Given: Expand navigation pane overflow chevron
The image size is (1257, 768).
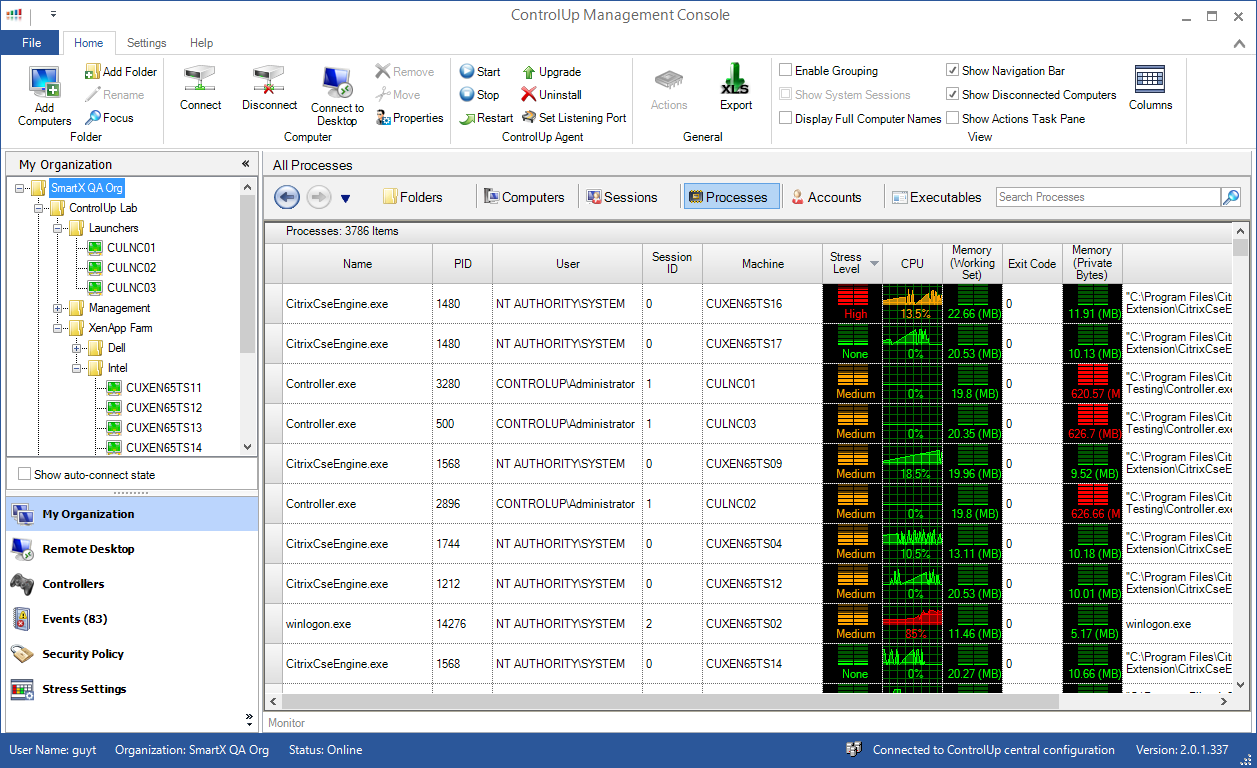Looking at the screenshot, I should [249, 718].
